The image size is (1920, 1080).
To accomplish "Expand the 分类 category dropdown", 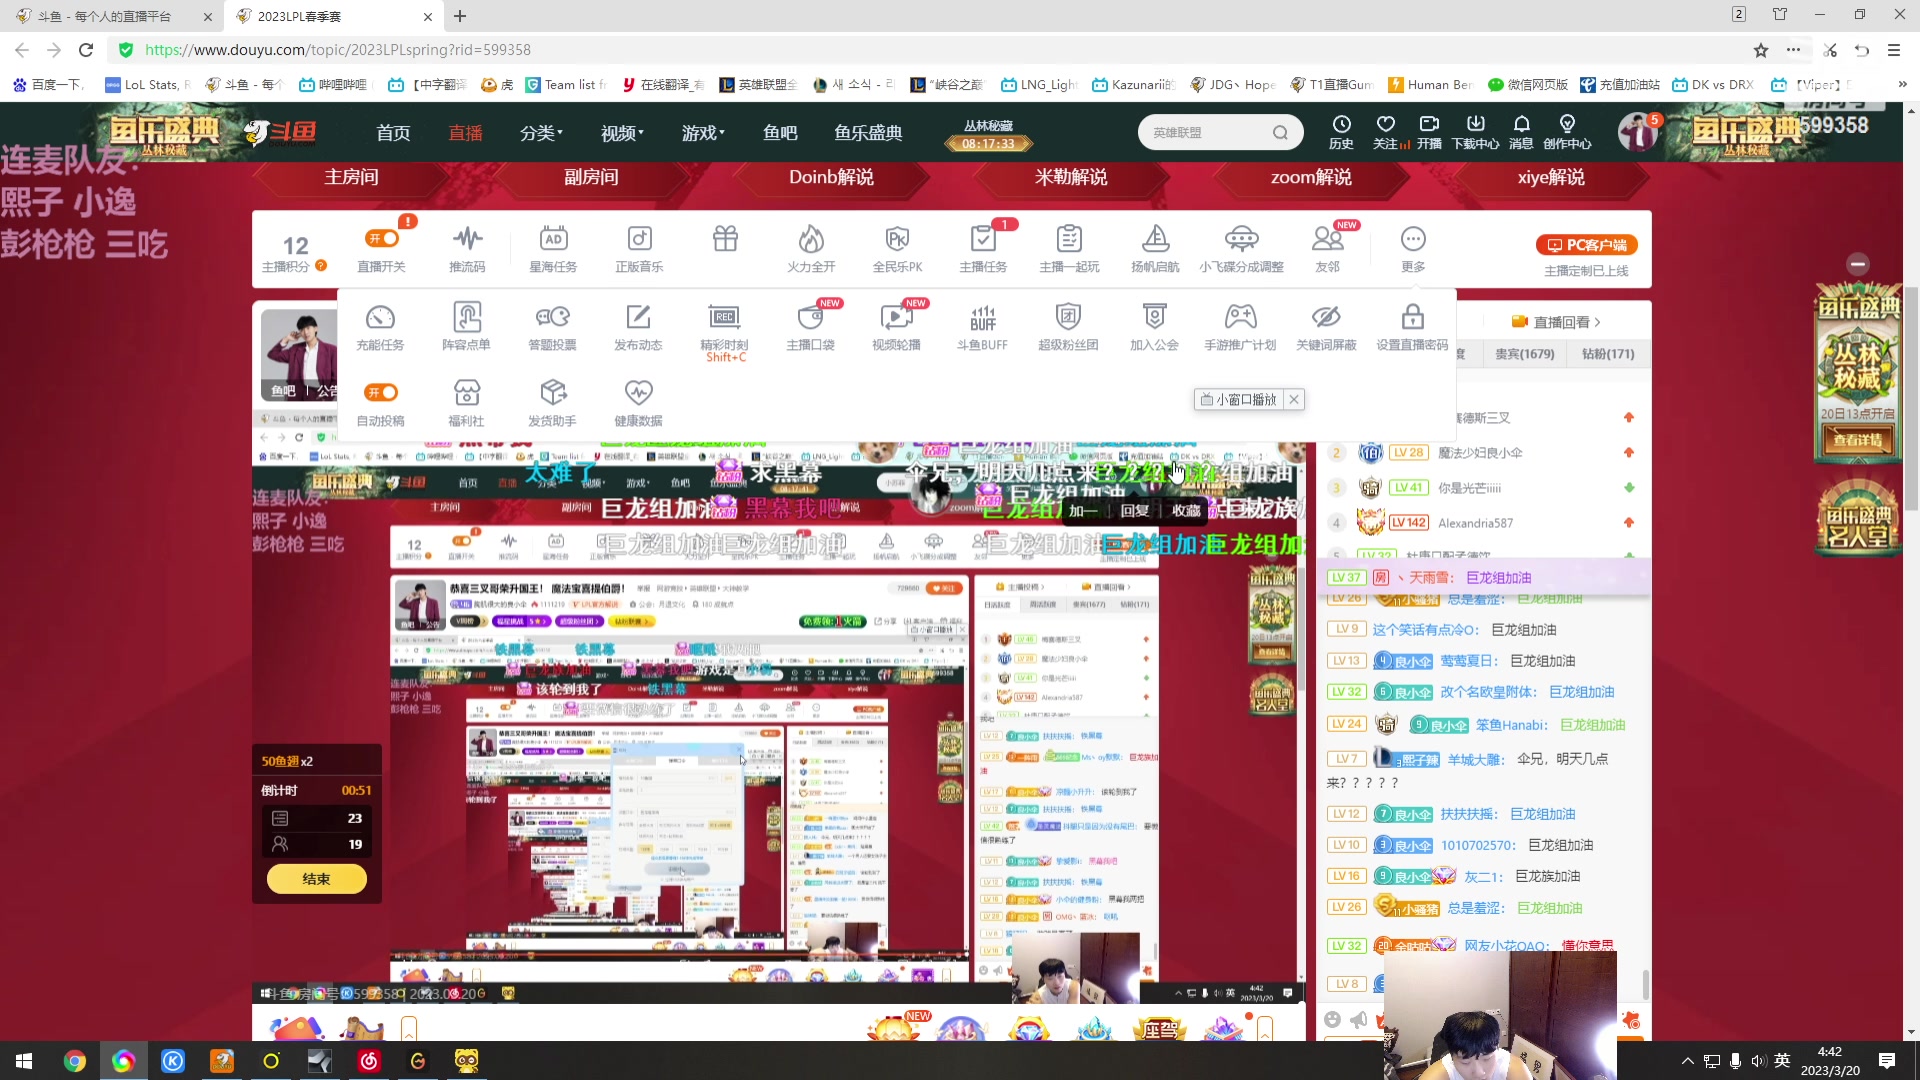I will tap(542, 133).
